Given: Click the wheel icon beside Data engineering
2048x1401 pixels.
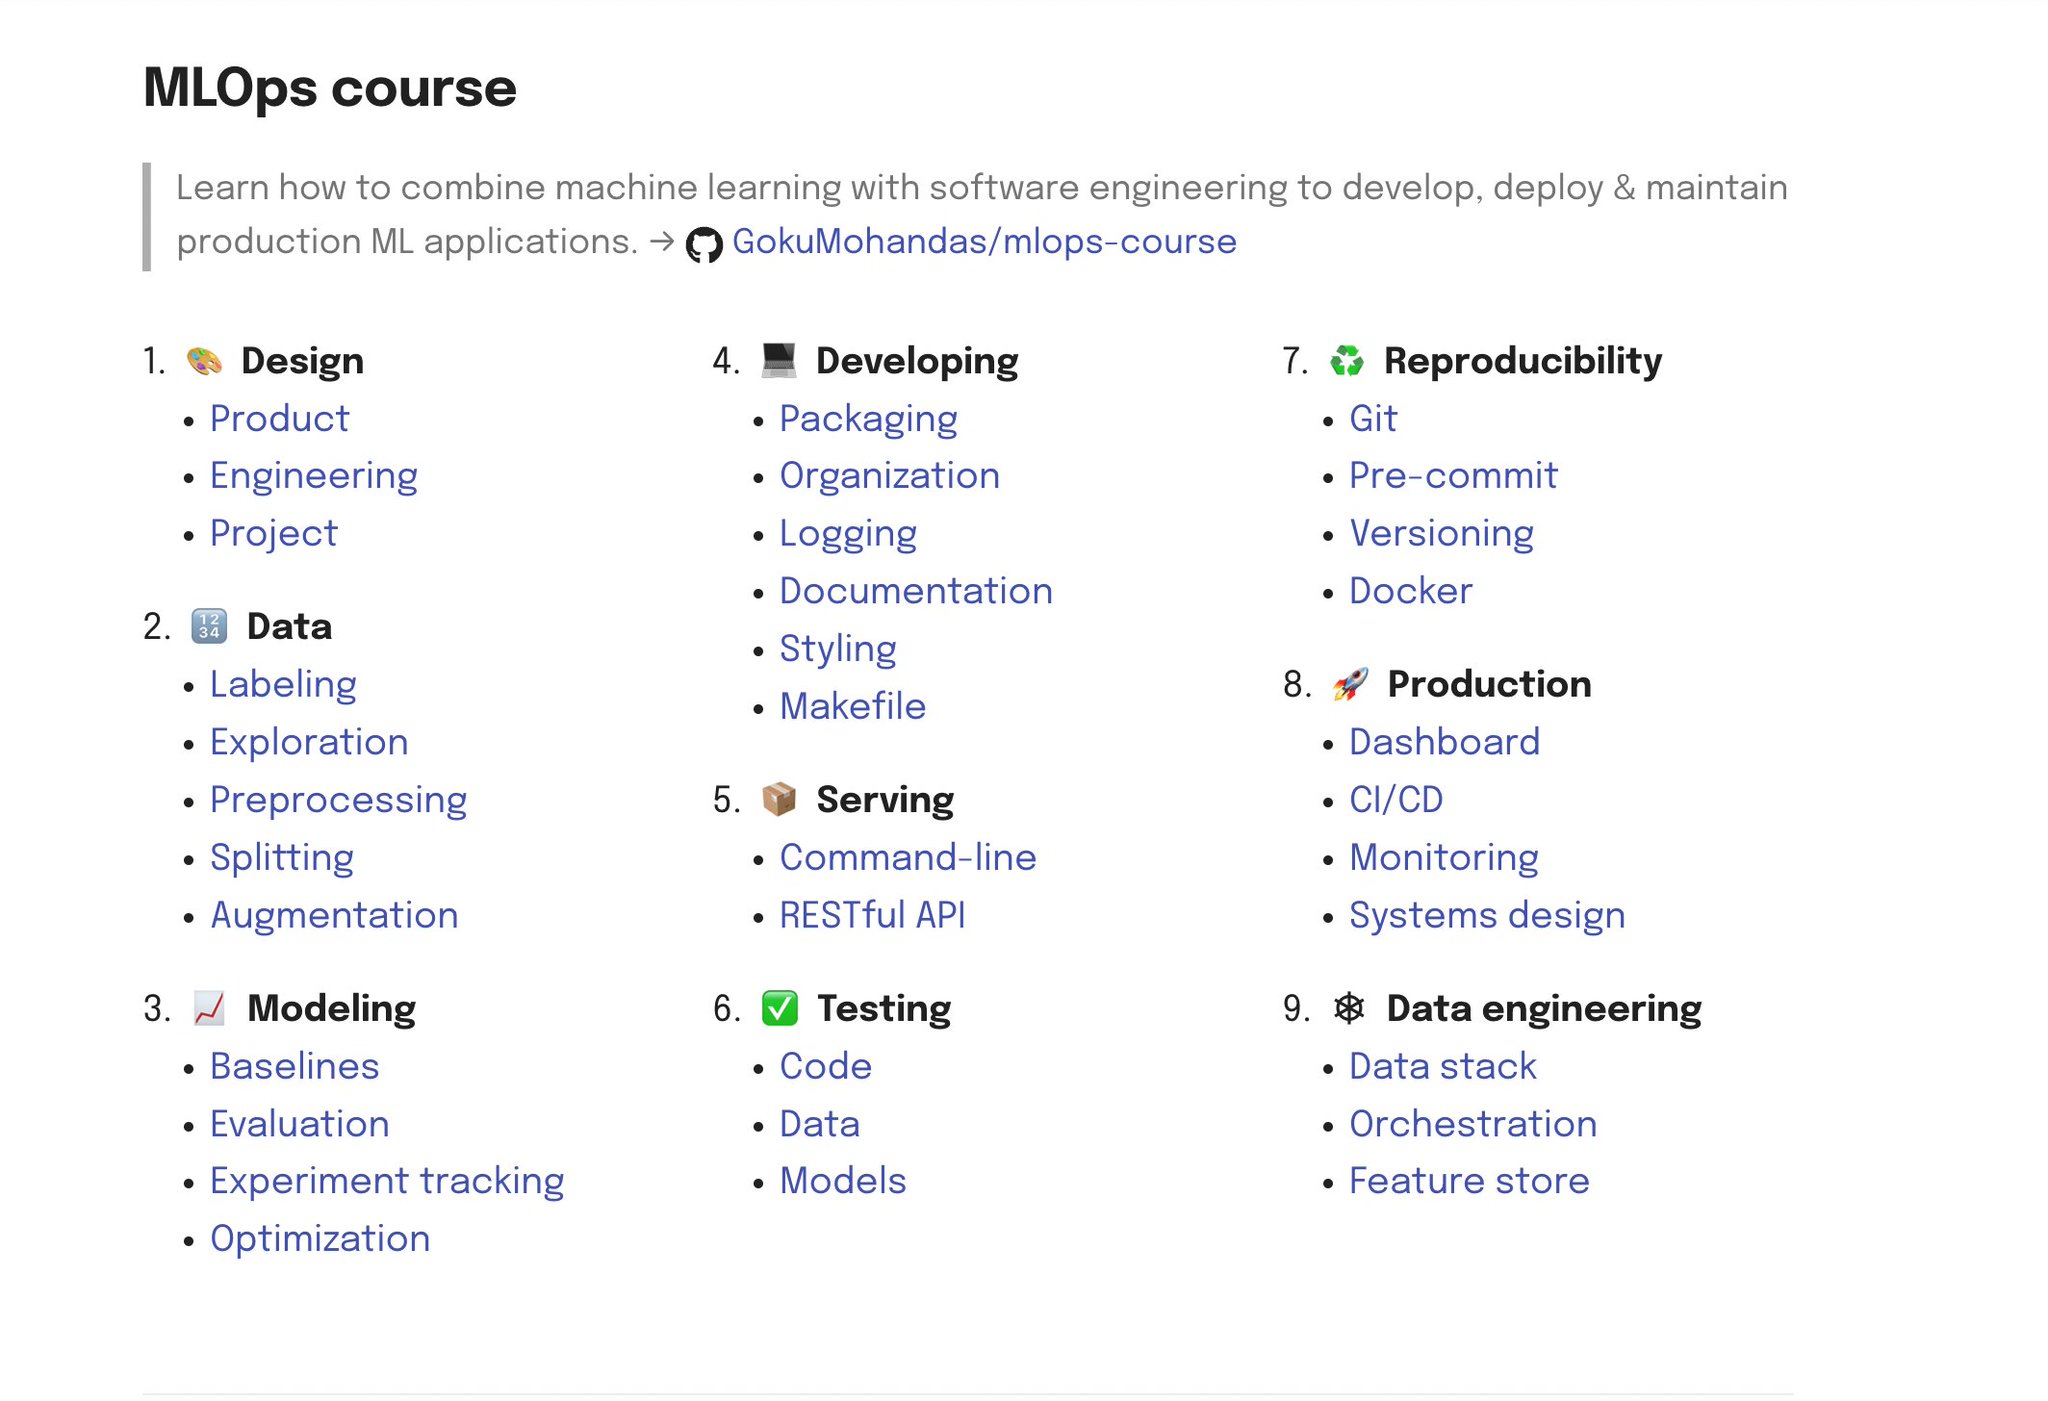Looking at the screenshot, I should (1351, 1009).
